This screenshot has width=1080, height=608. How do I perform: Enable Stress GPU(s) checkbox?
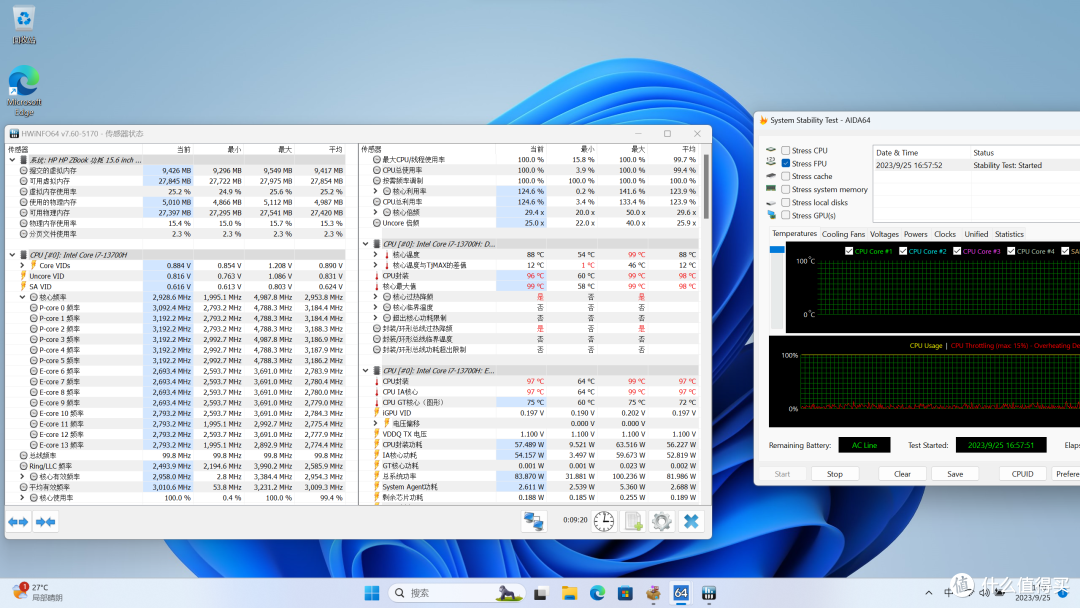(785, 216)
